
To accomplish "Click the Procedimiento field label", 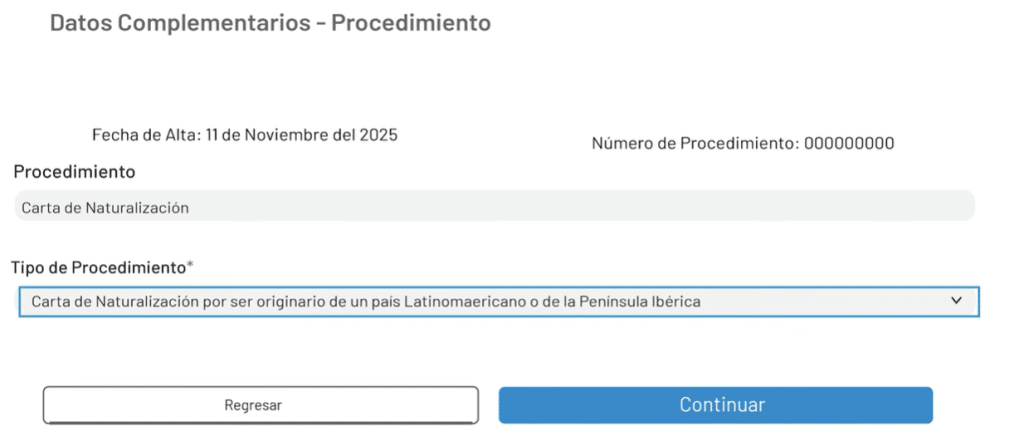I will [x=74, y=172].
